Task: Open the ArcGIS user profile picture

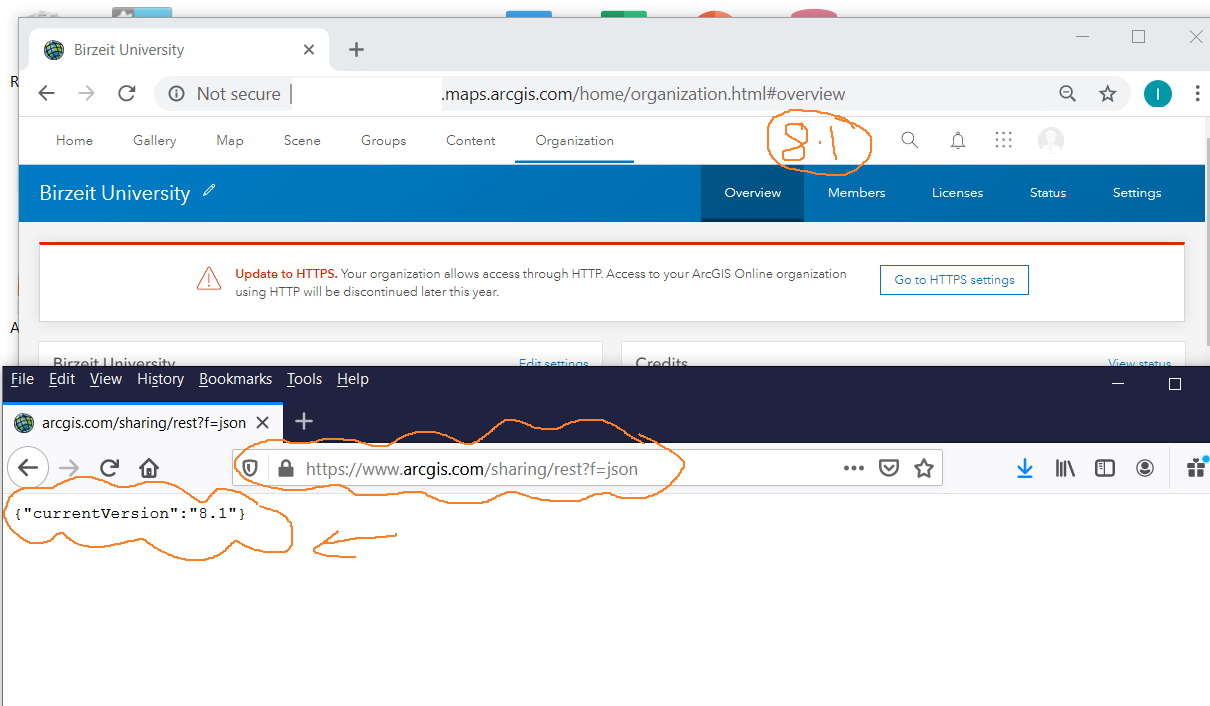Action: point(1051,141)
